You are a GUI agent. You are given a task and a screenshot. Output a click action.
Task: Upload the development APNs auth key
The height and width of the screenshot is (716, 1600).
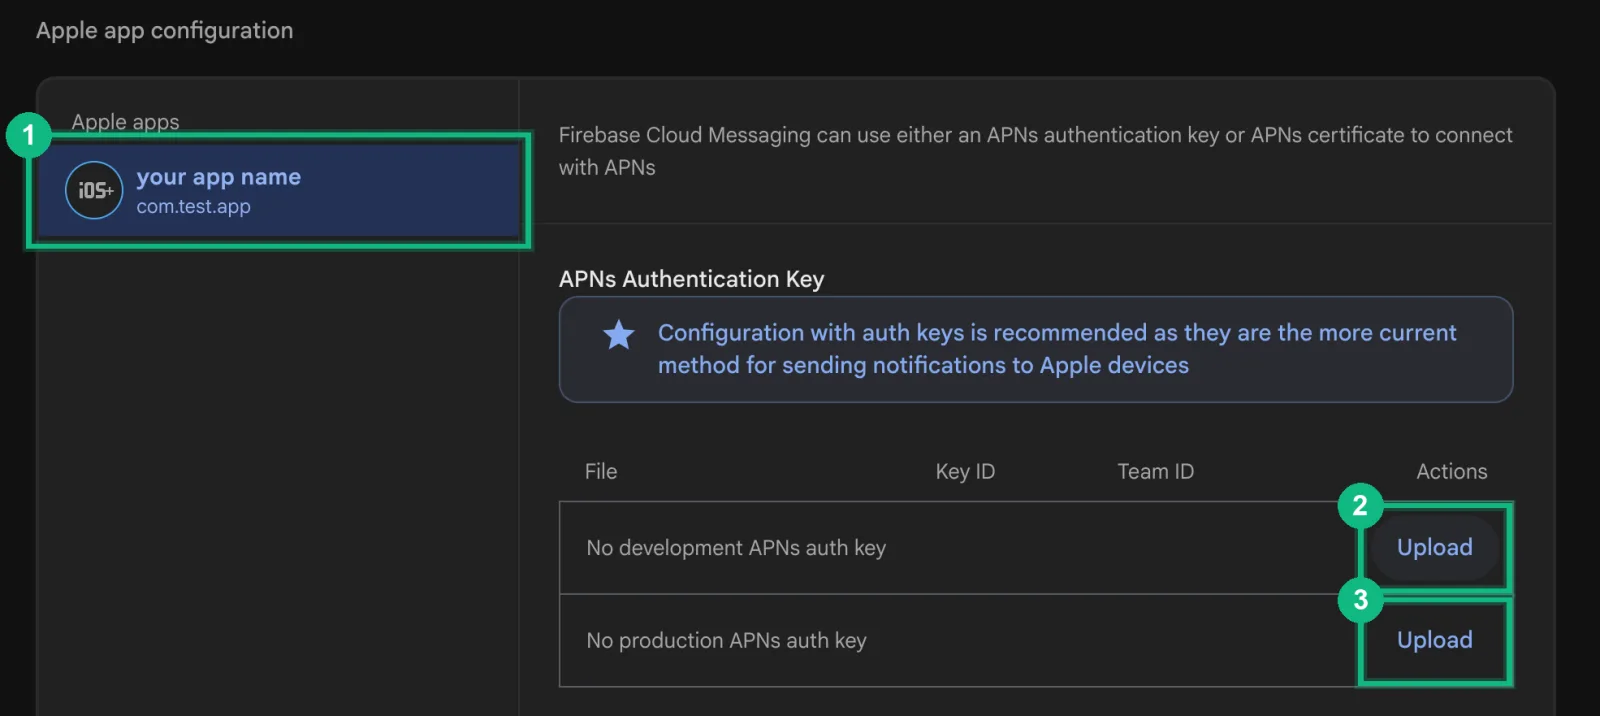click(1434, 547)
